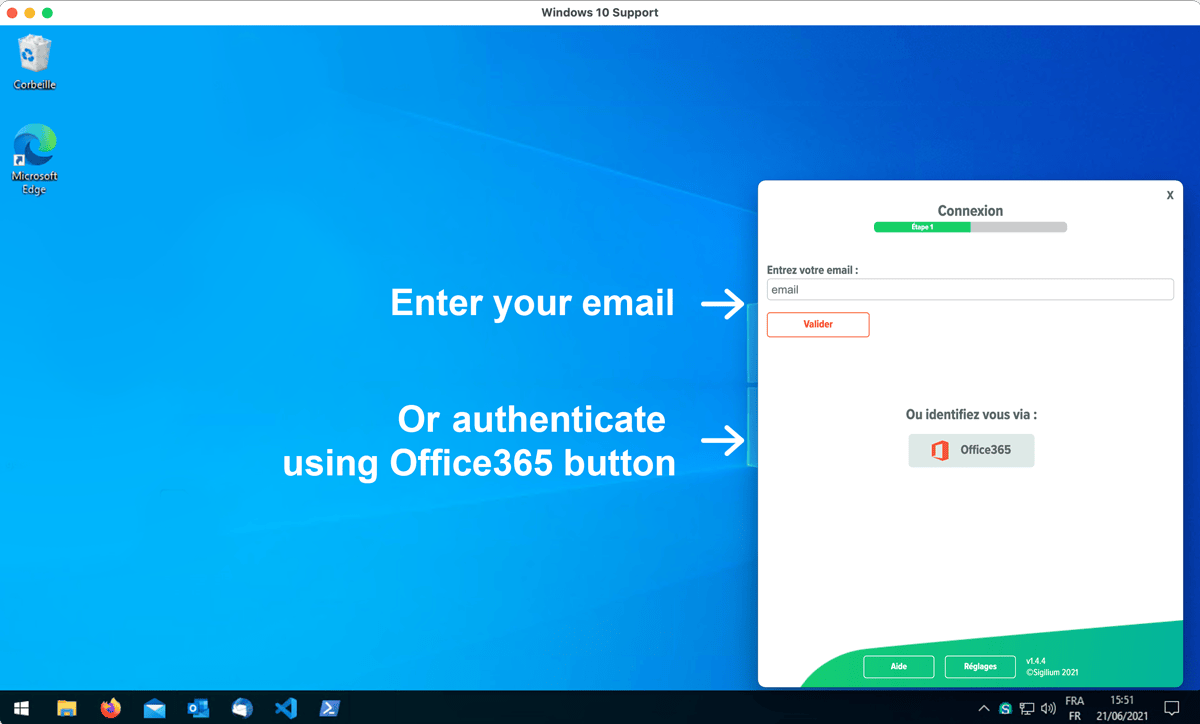This screenshot has width=1200, height=724.
Task: Focus the email input field
Action: click(969, 290)
